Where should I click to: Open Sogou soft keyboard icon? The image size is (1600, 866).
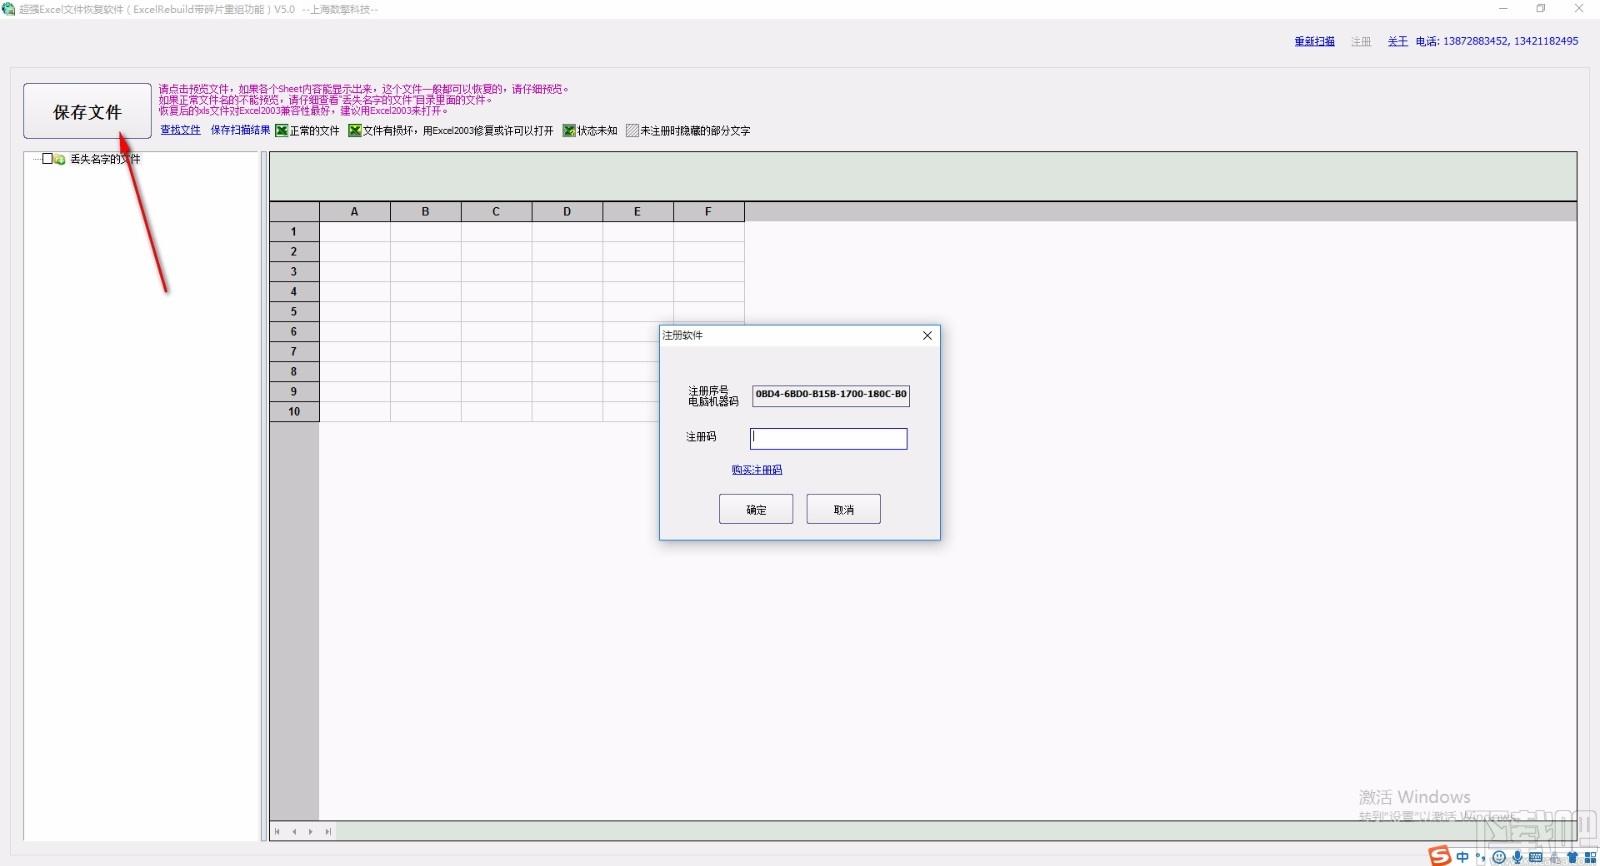click(1535, 857)
